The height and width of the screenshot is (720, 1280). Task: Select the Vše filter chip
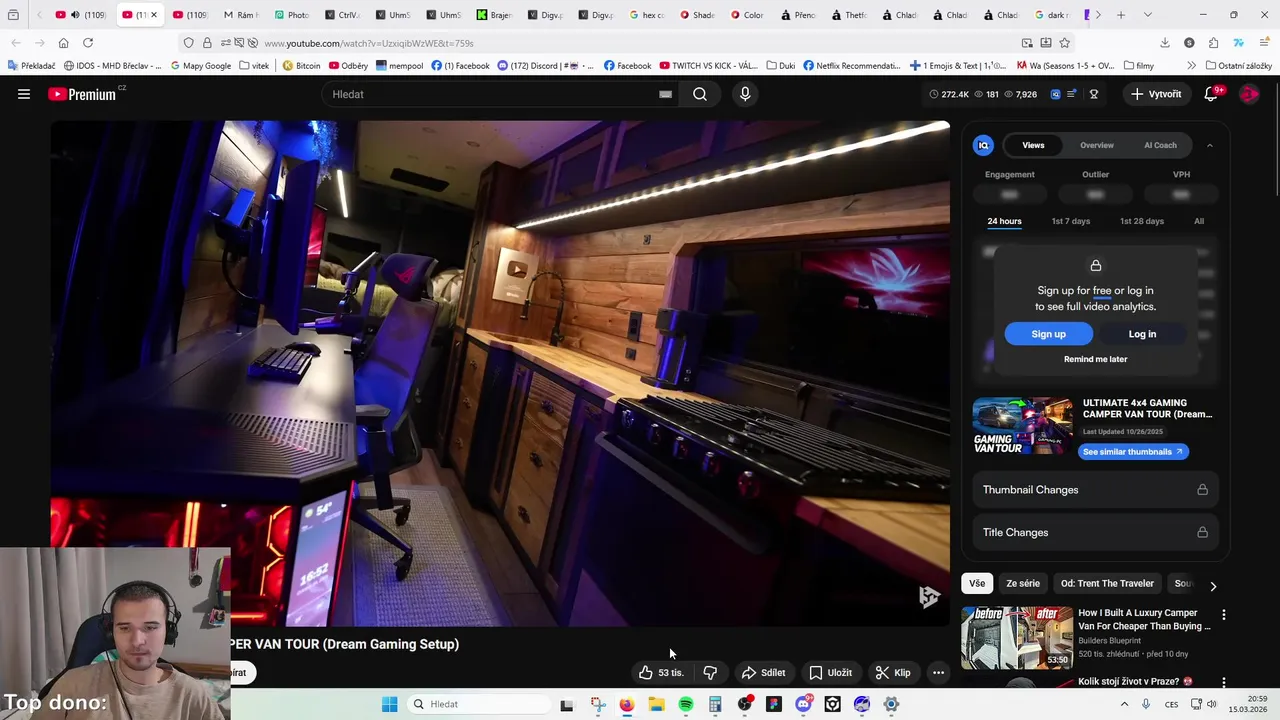977,583
